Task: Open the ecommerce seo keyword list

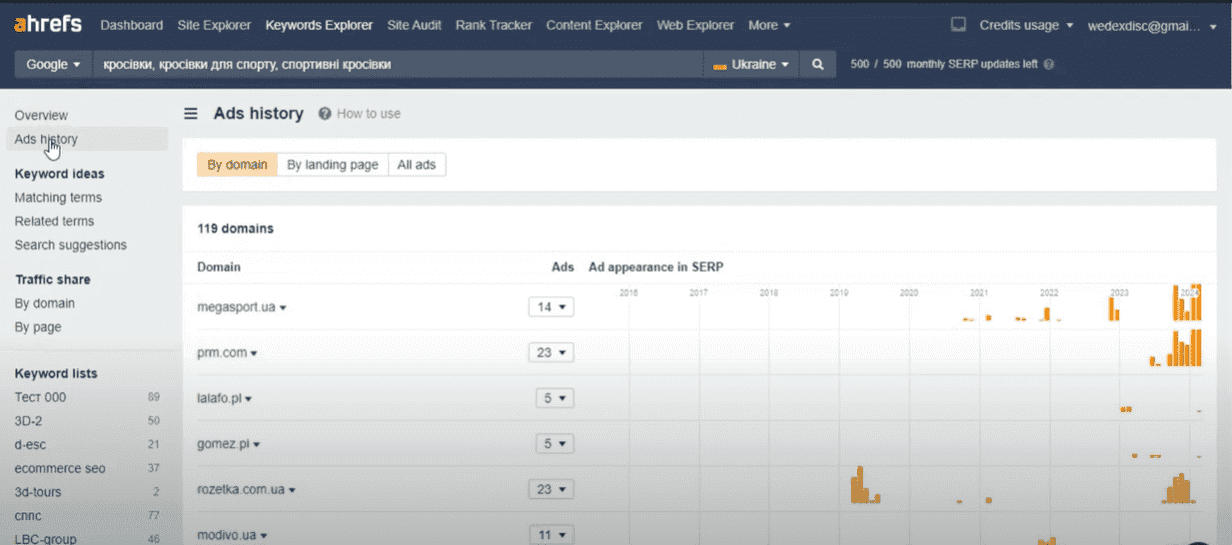Action: [x=60, y=468]
